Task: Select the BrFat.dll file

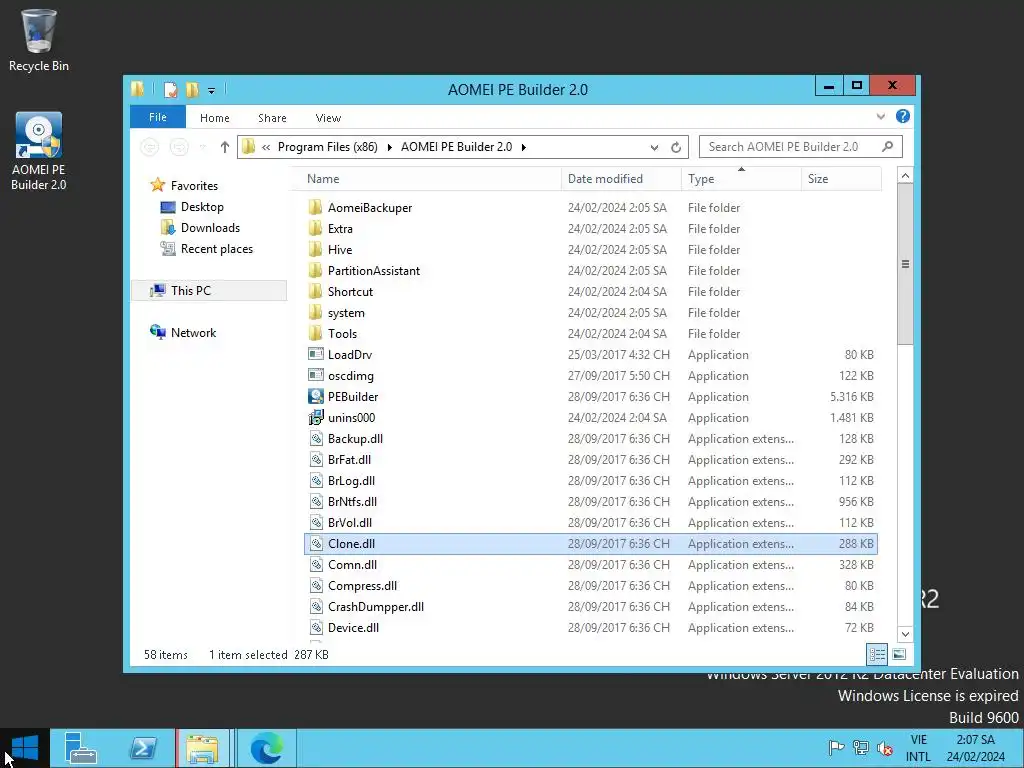Action: click(x=591, y=460)
